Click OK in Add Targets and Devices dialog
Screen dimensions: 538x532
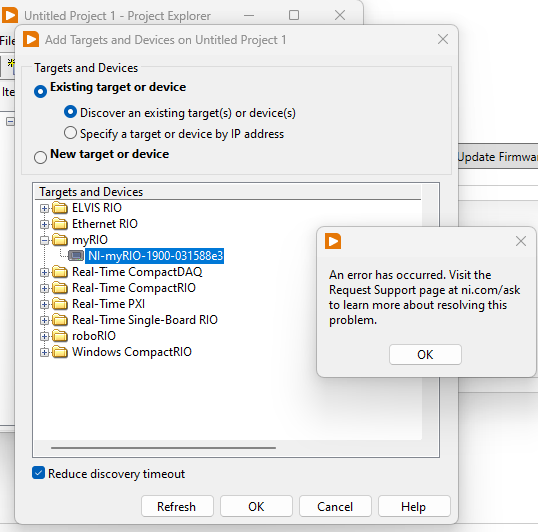pyautogui.click(x=256, y=506)
